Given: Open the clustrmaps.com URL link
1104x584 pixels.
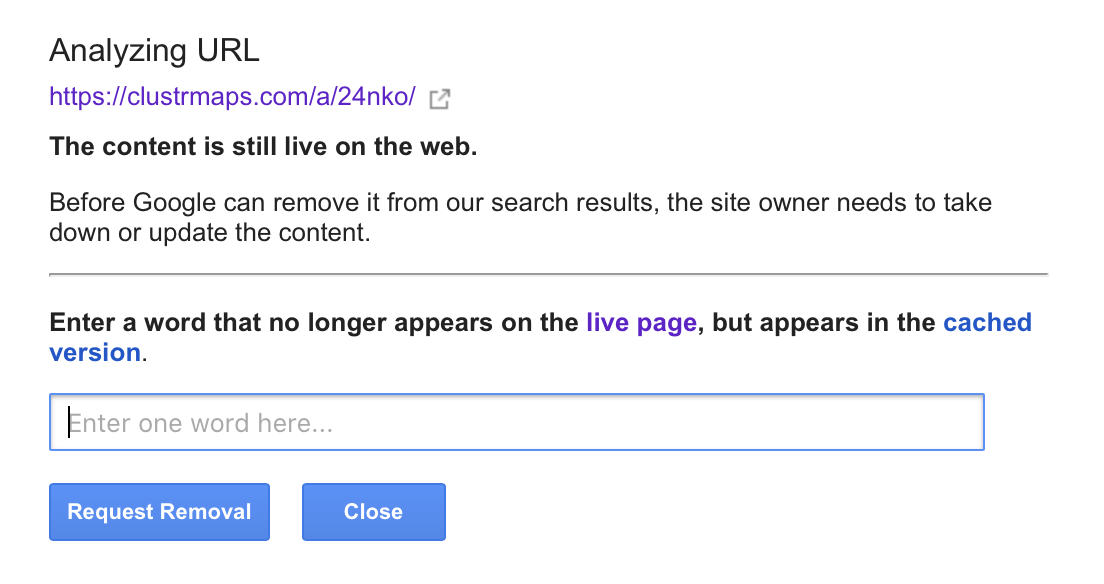Looking at the screenshot, I should click(x=232, y=97).
